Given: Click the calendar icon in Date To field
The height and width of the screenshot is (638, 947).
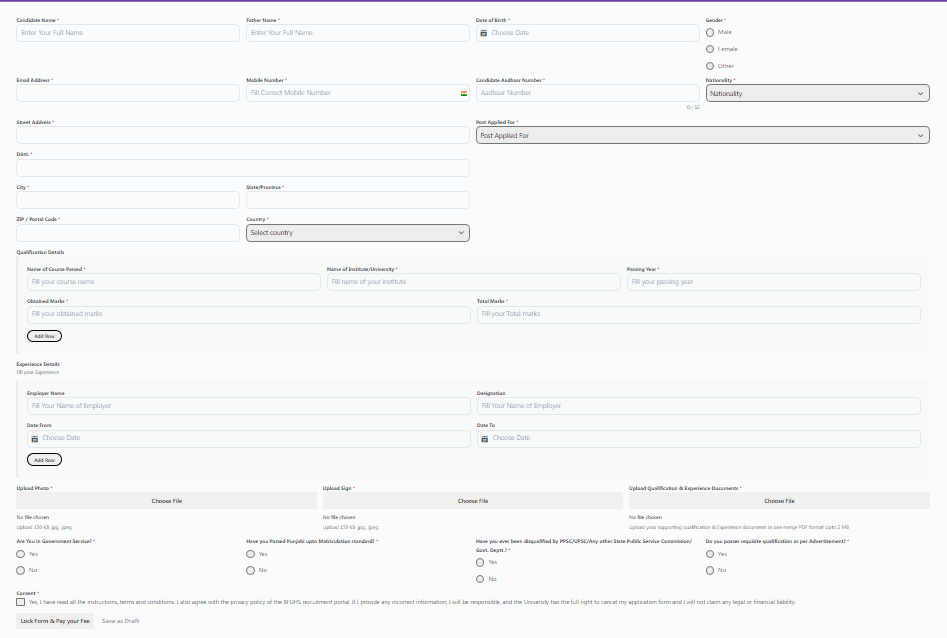Looking at the screenshot, I should point(485,438).
